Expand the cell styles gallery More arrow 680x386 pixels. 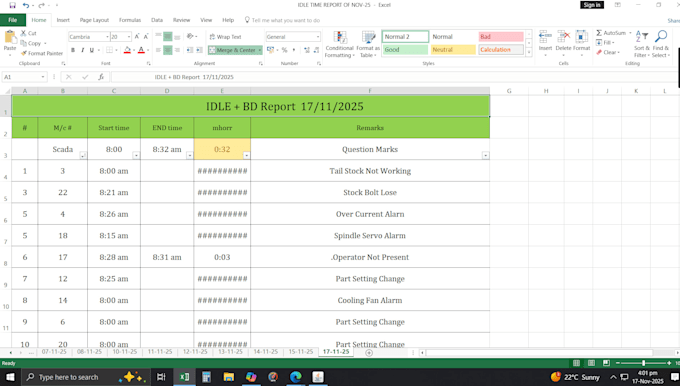(x=529, y=52)
